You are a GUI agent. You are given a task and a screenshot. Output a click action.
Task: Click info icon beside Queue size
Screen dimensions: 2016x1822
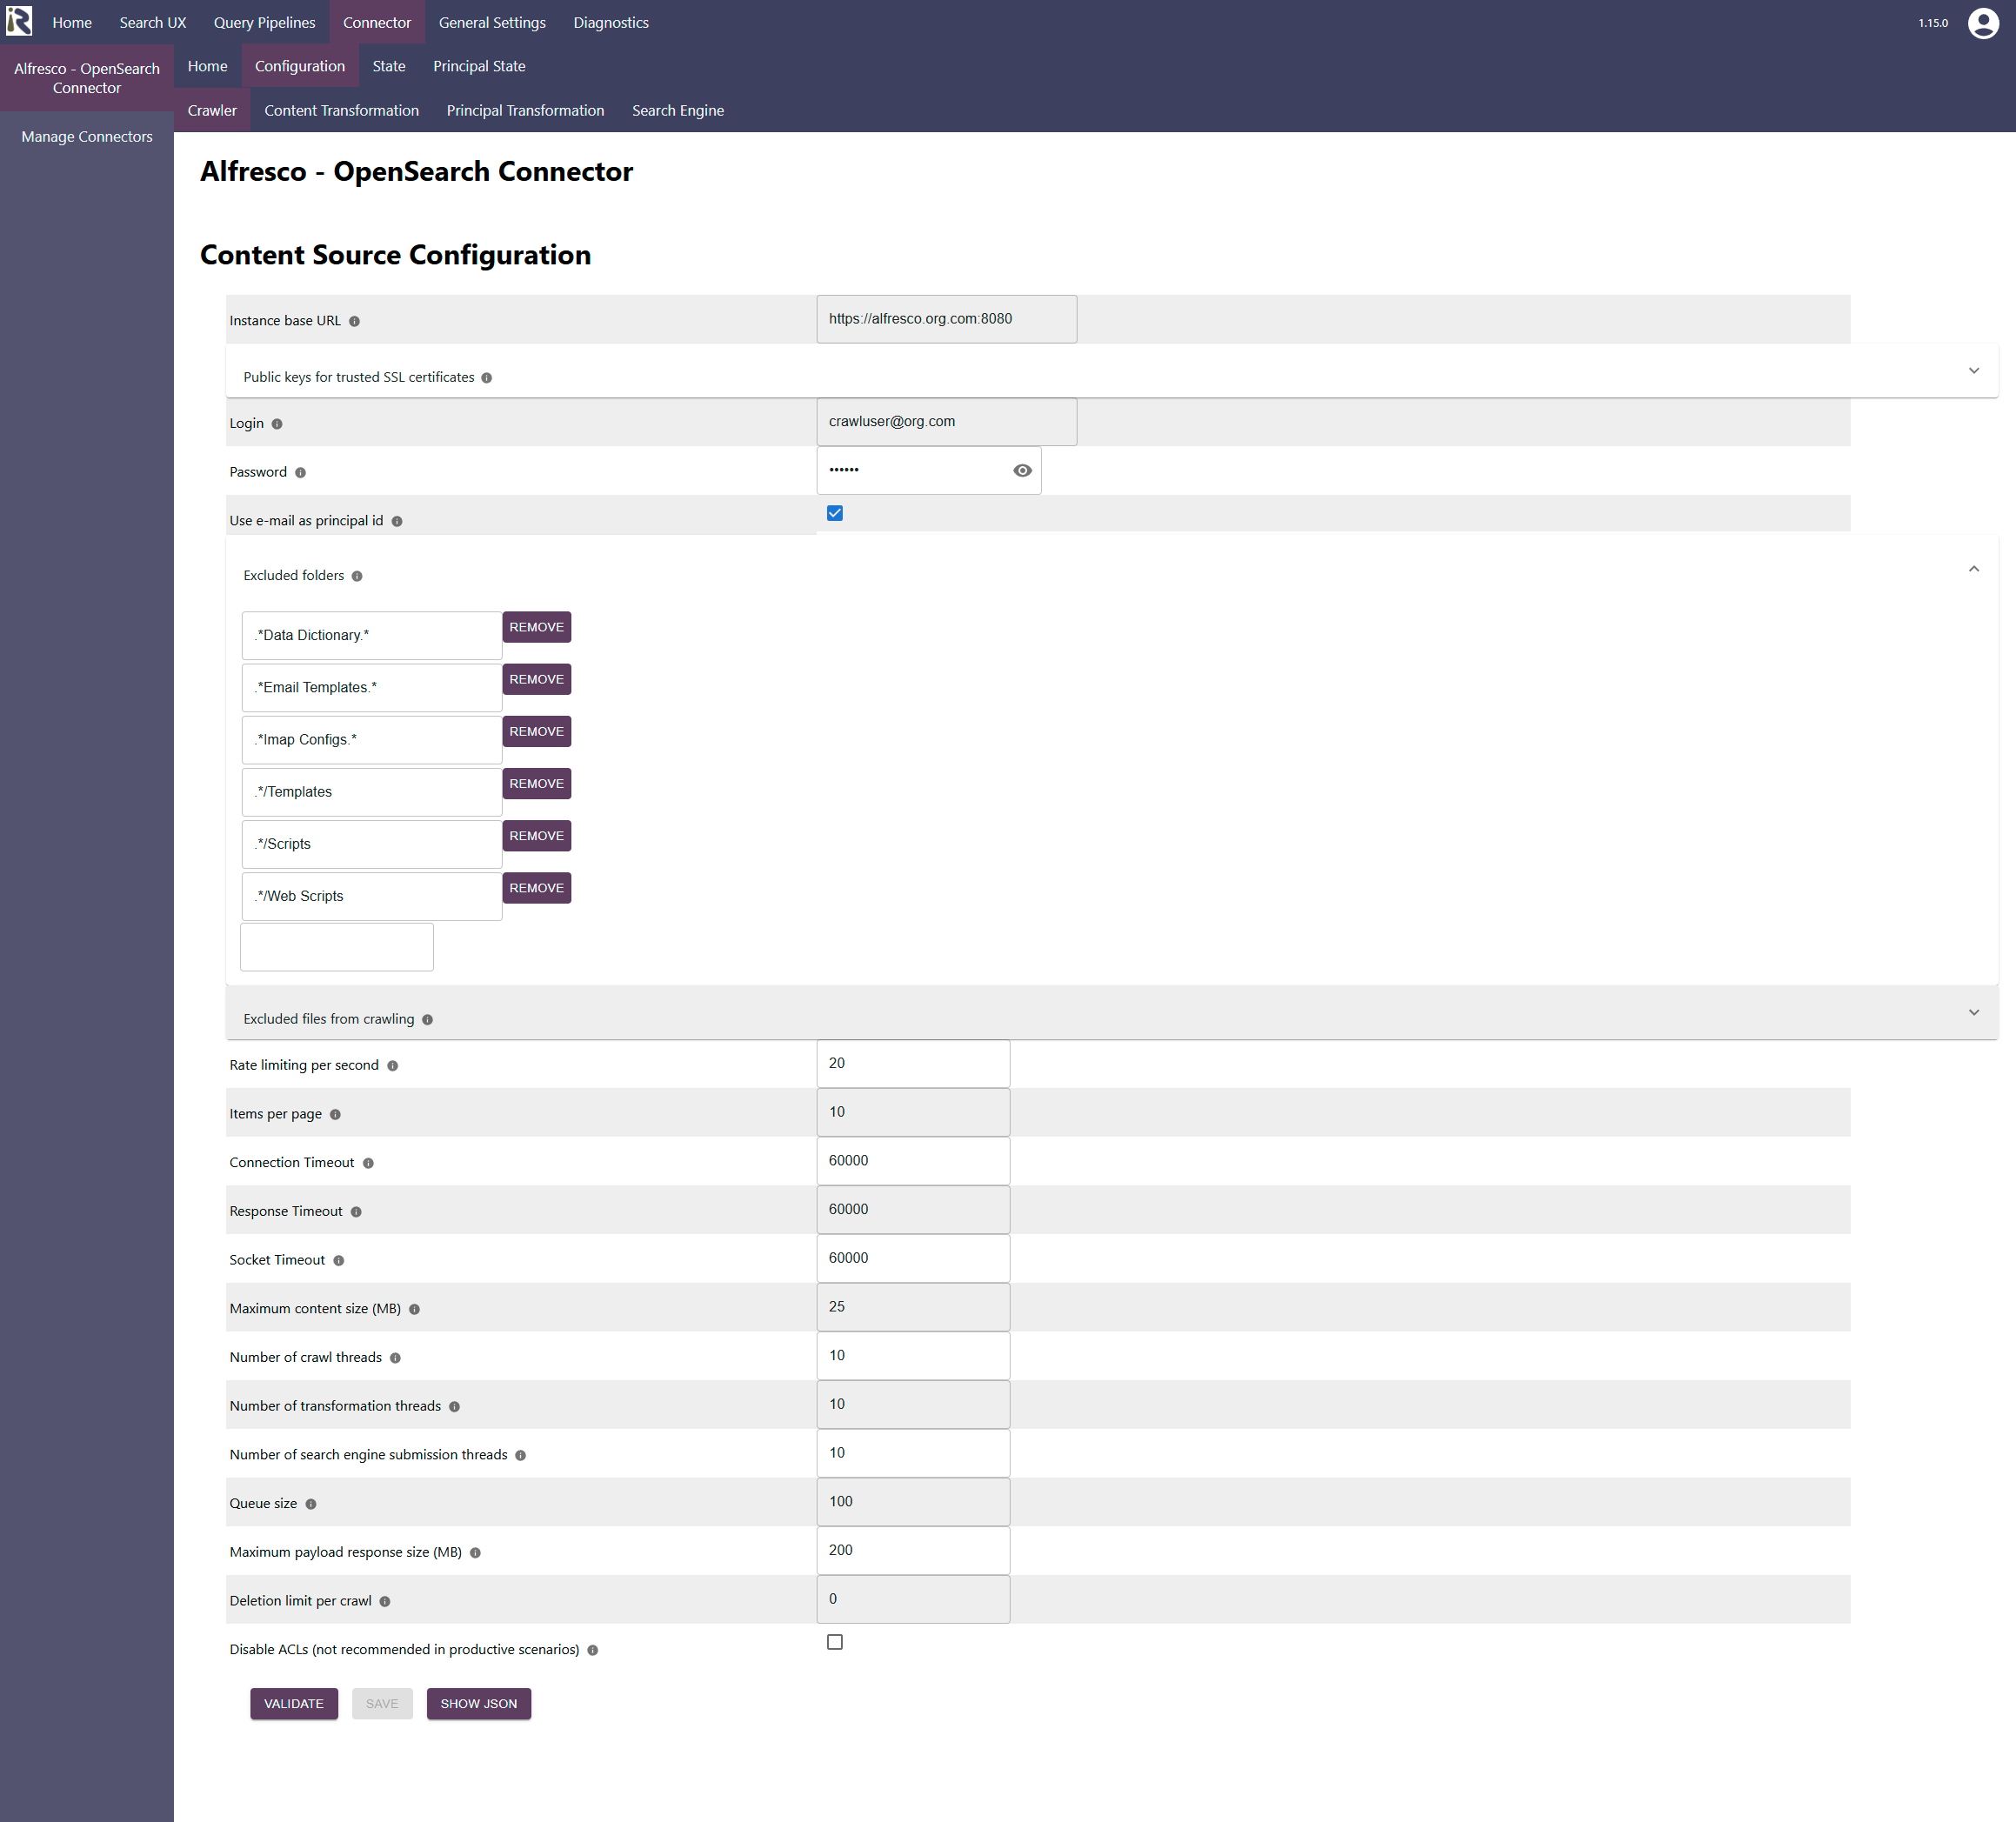click(311, 1504)
